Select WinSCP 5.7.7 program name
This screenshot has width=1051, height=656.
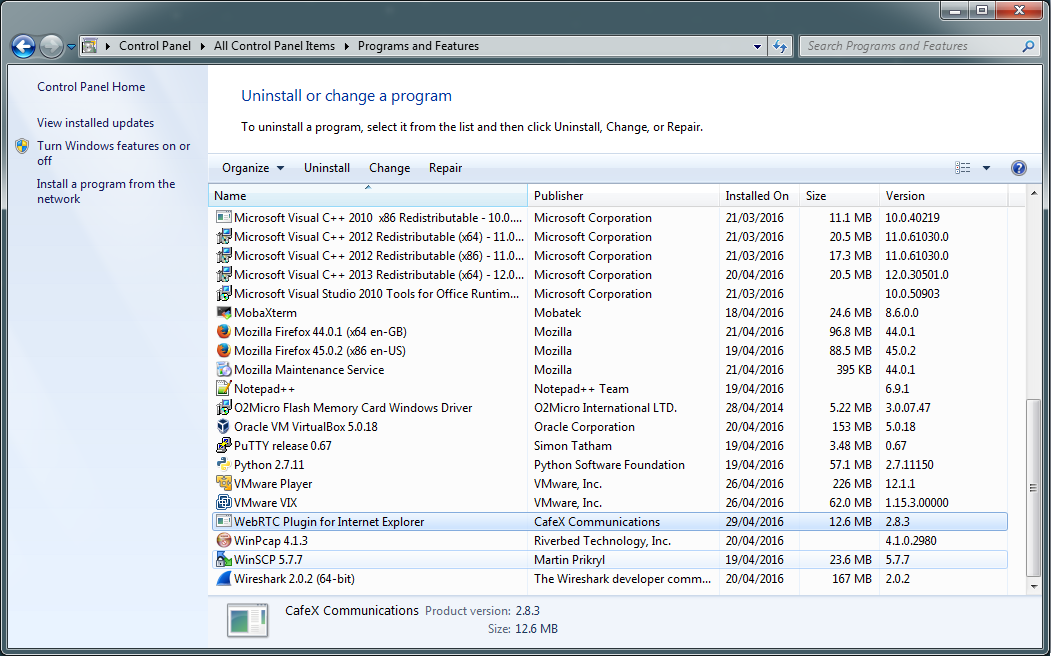[x=268, y=560]
